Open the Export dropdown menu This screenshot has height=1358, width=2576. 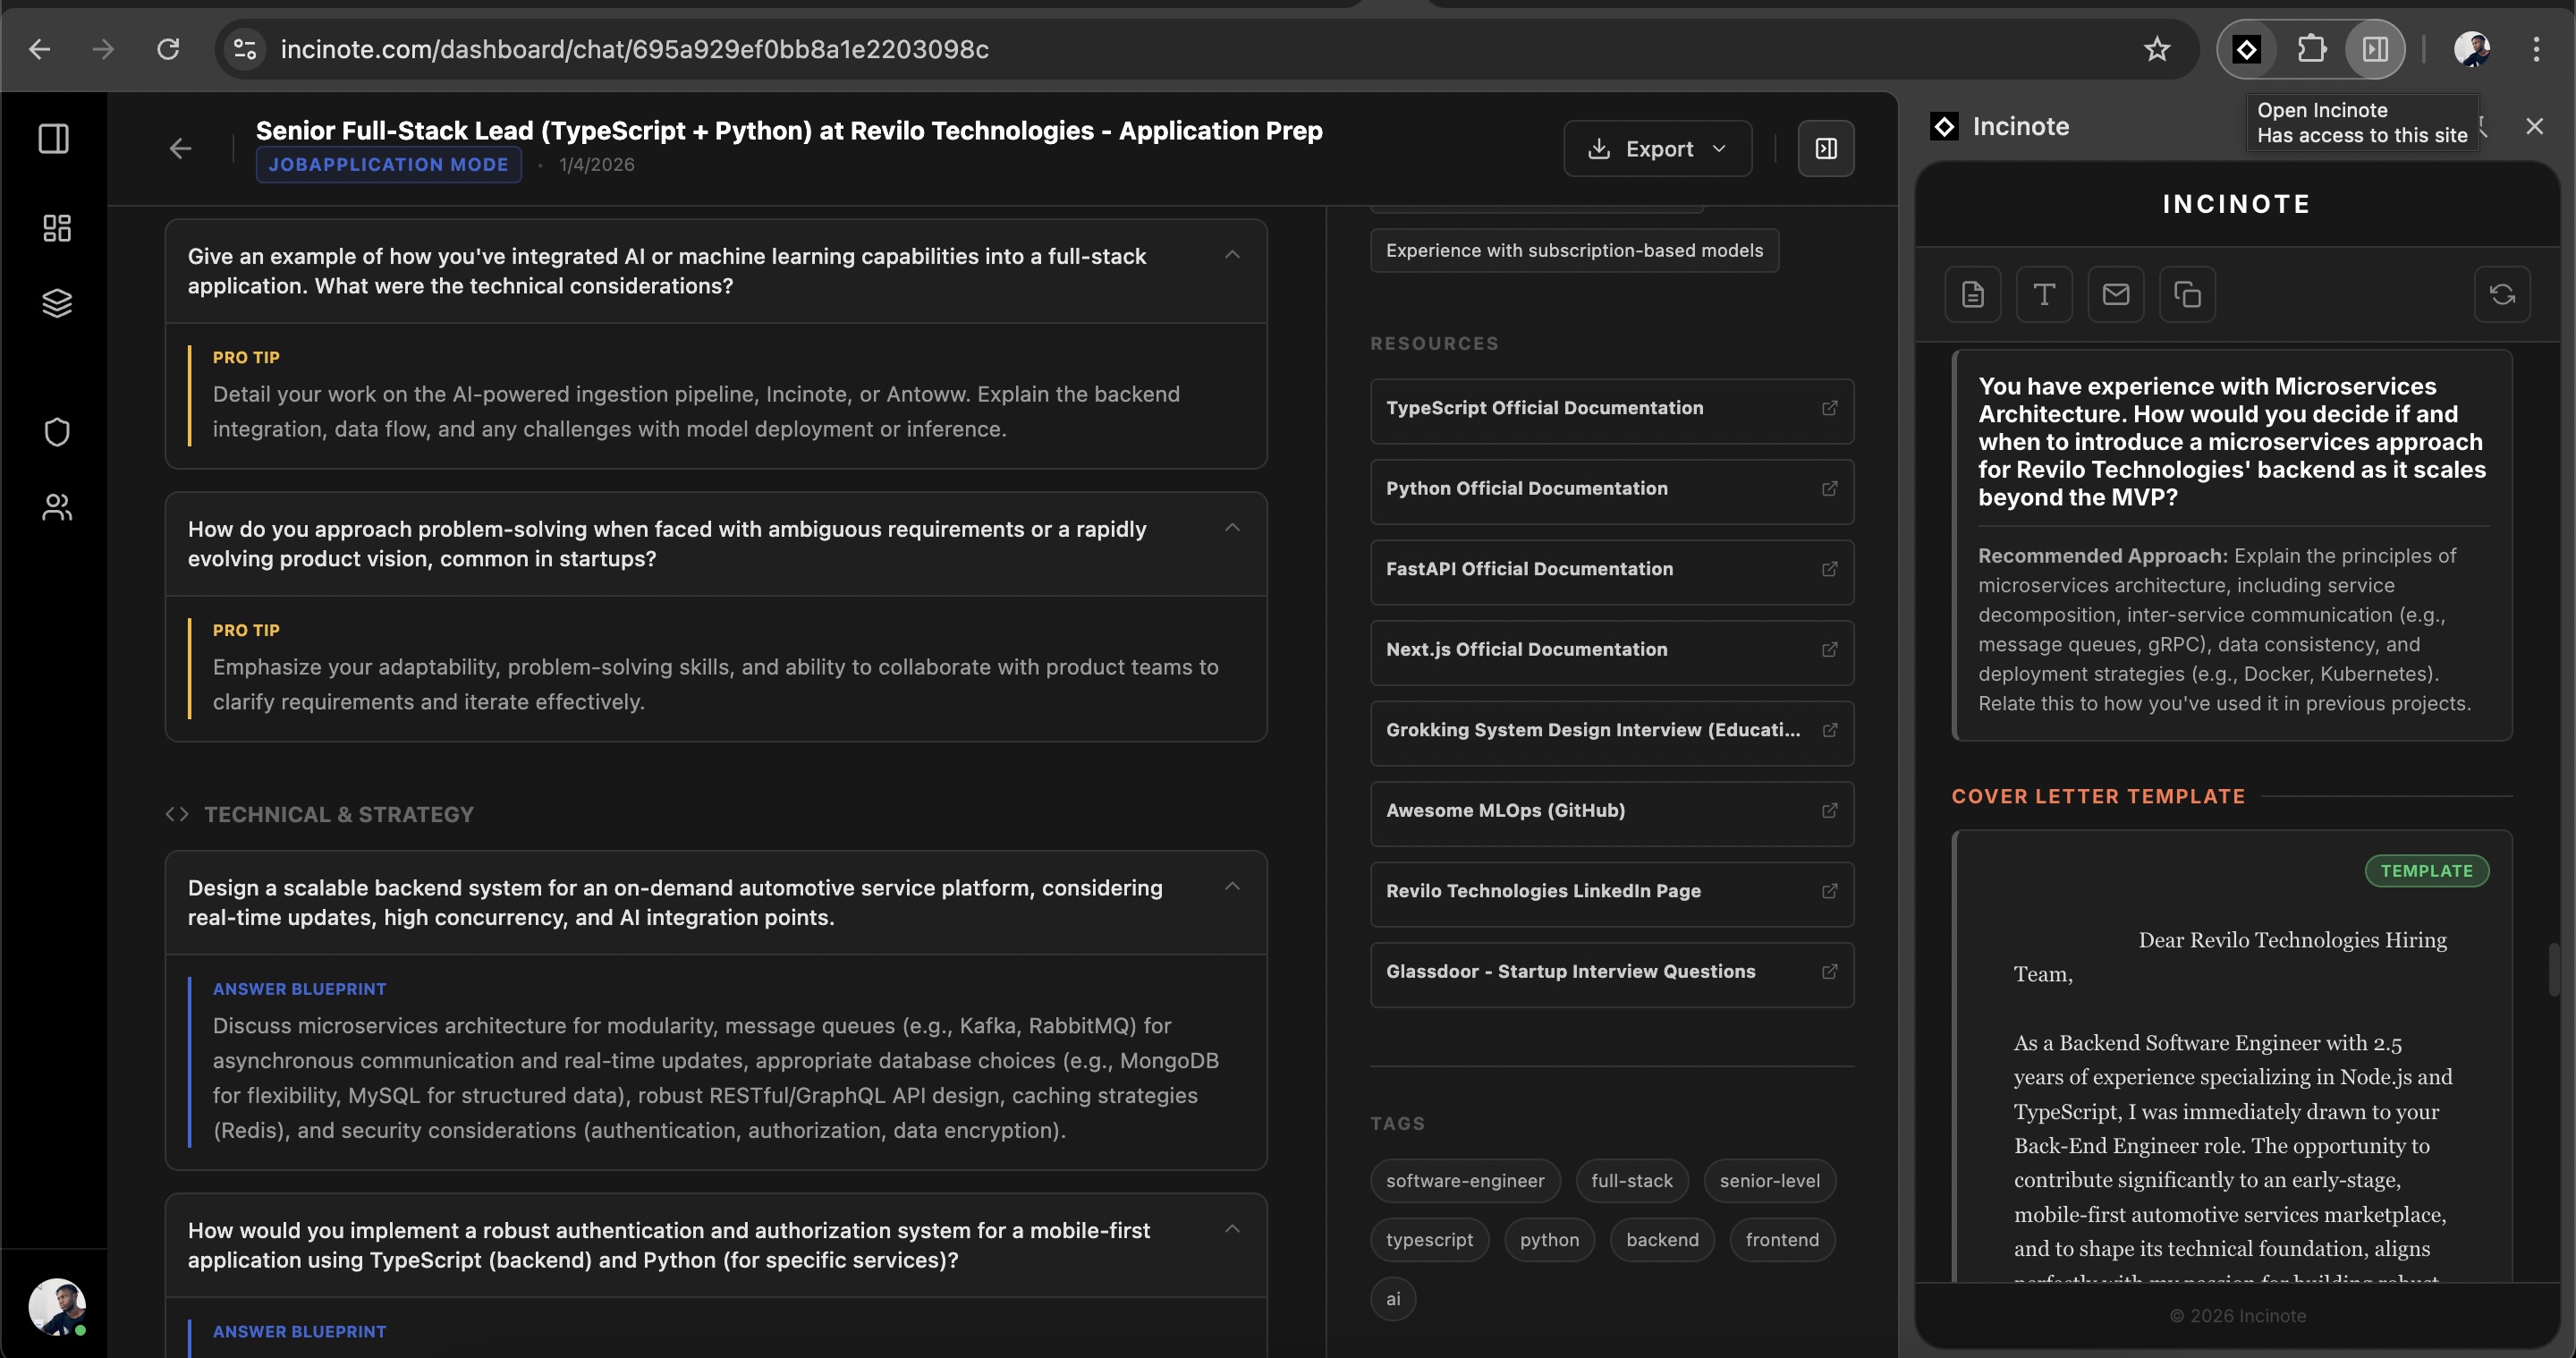click(x=1657, y=148)
